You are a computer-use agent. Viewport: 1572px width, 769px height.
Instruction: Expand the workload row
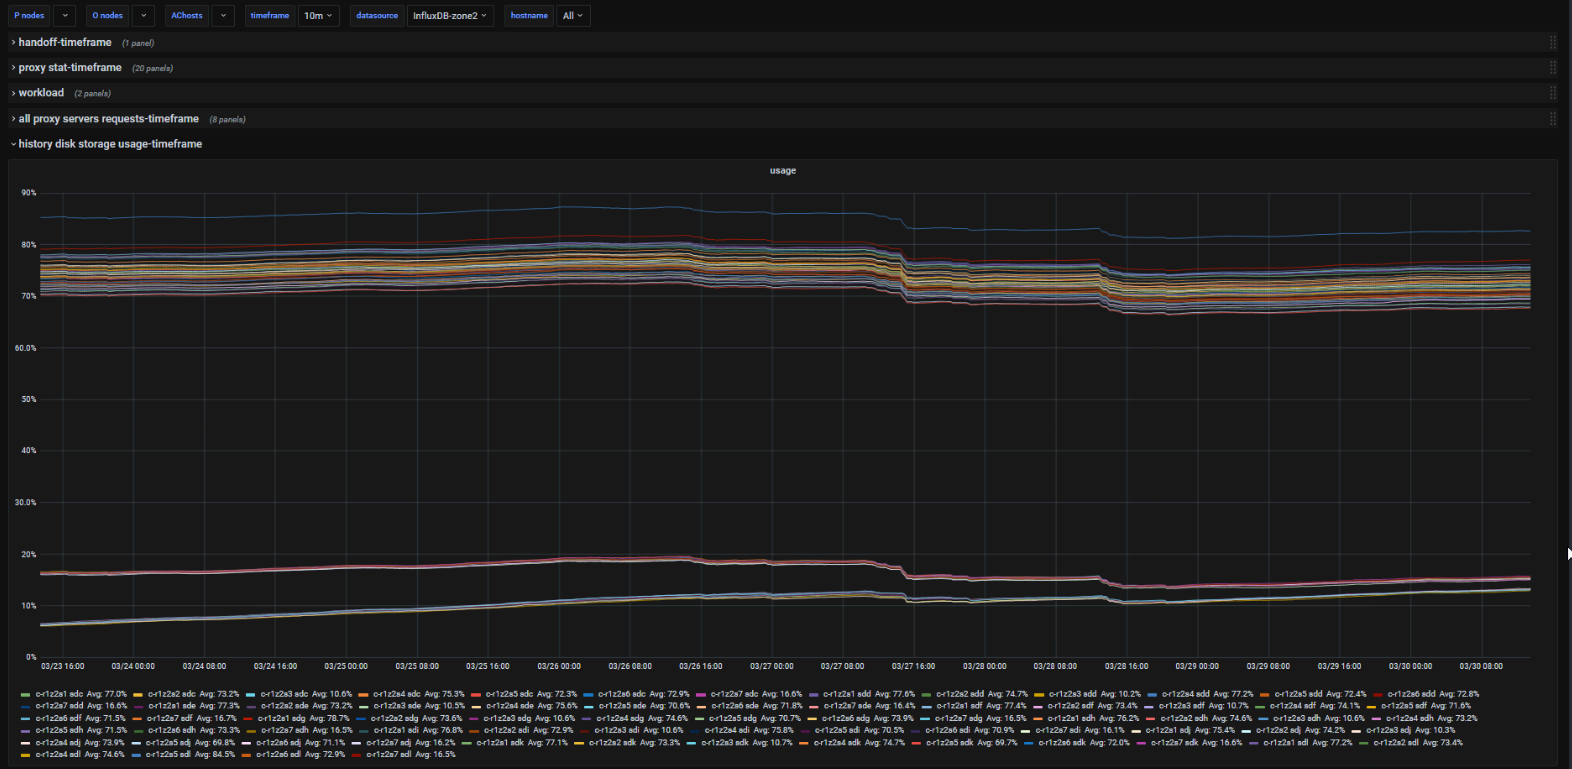click(x=41, y=93)
